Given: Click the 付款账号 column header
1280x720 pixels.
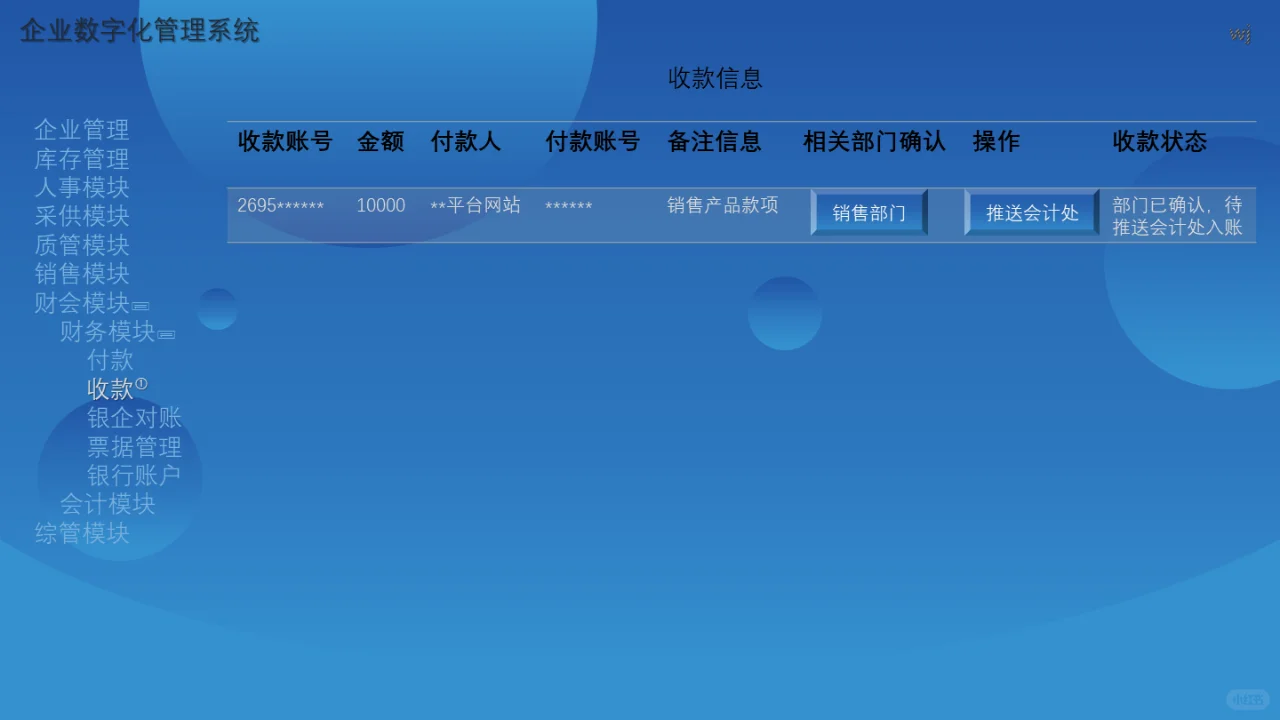Looking at the screenshot, I should (x=592, y=141).
